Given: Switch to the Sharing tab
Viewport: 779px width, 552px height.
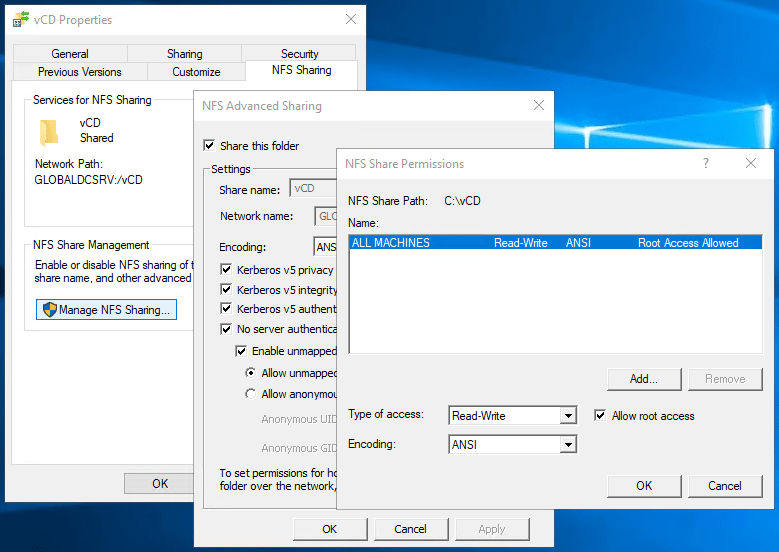Looking at the screenshot, I should pyautogui.click(x=184, y=54).
